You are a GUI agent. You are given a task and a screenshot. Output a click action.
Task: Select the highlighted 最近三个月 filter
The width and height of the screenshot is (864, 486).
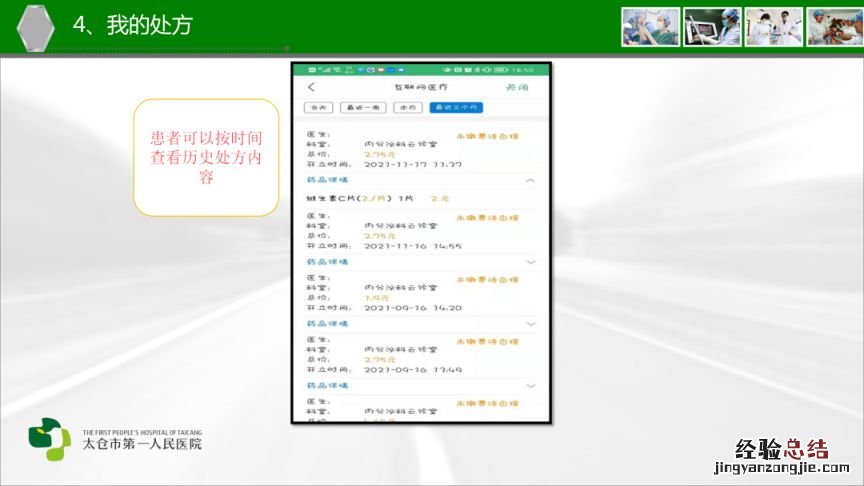click(x=456, y=107)
